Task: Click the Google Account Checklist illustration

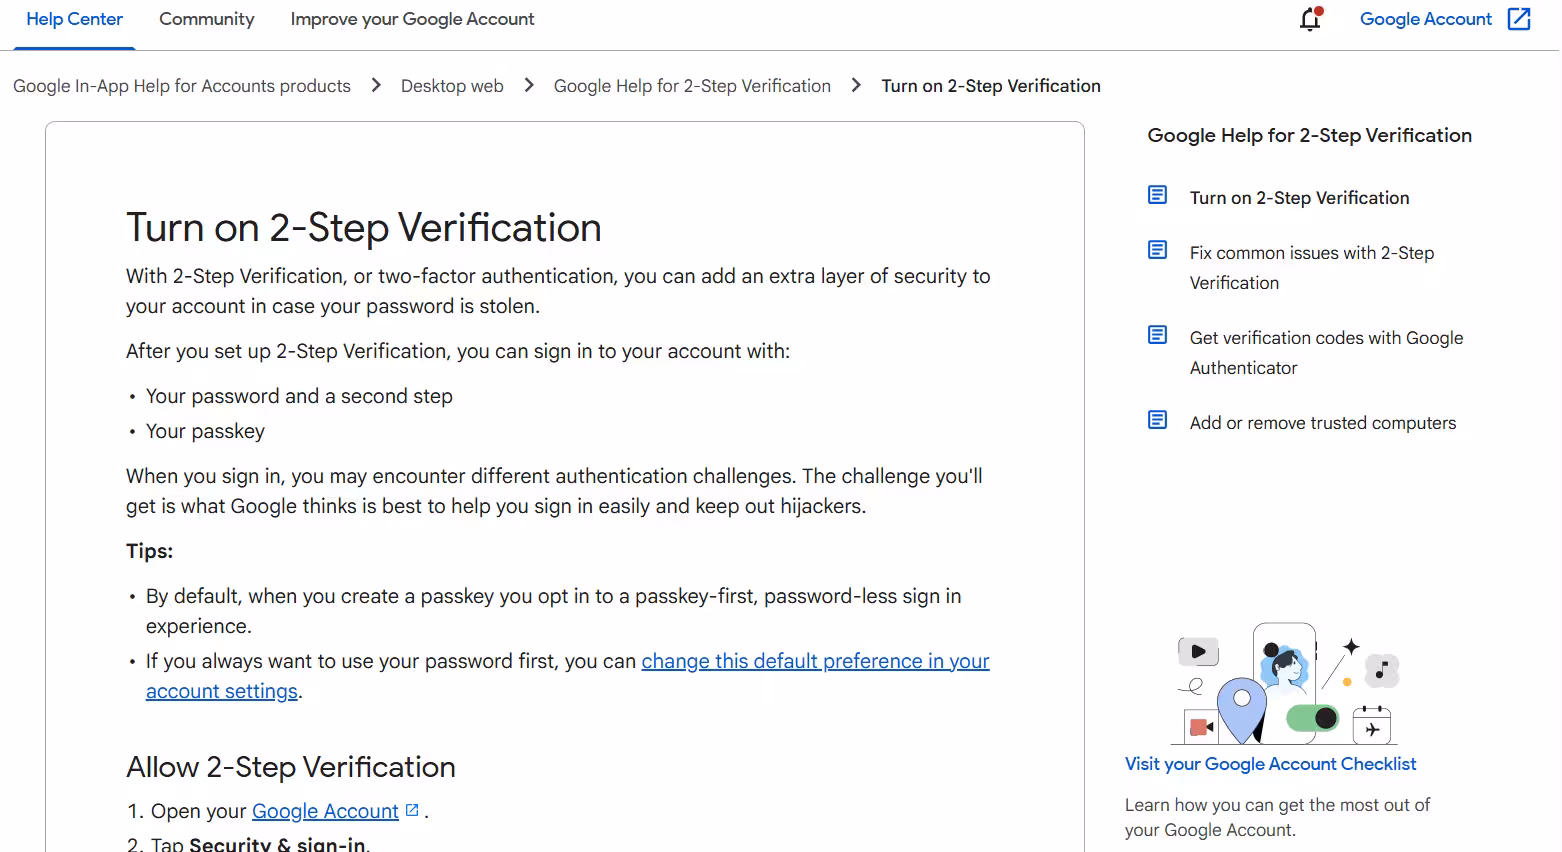Action: pyautogui.click(x=1285, y=684)
